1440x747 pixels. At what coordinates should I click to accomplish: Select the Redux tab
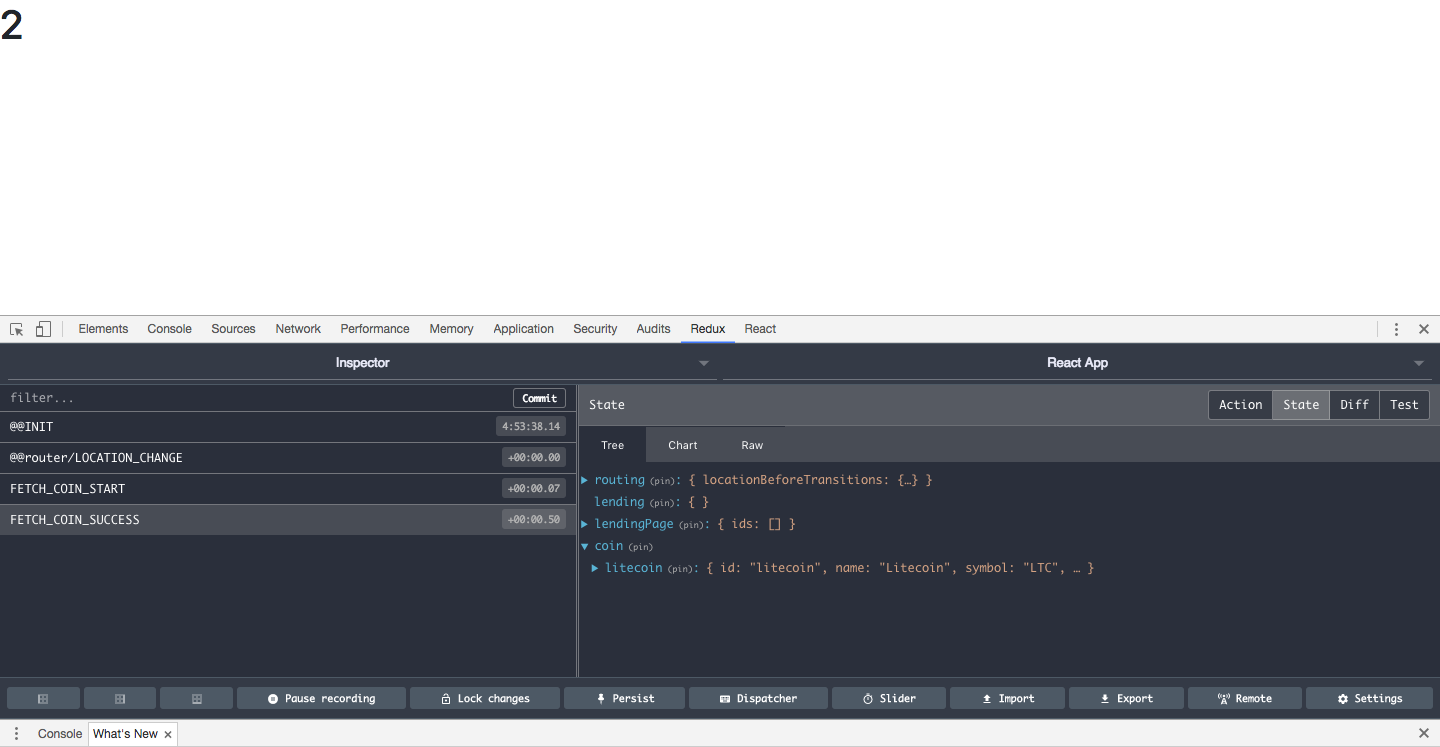[x=708, y=329]
